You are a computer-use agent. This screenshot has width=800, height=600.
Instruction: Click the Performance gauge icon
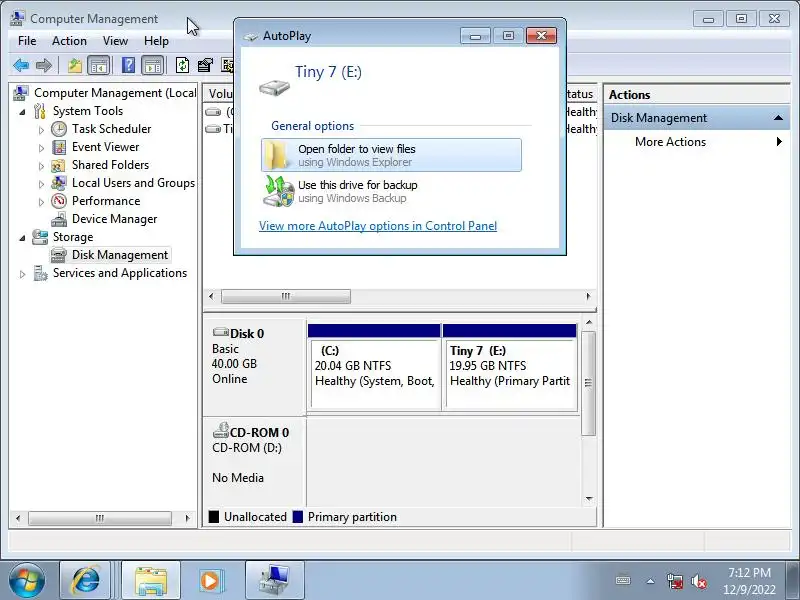59,201
